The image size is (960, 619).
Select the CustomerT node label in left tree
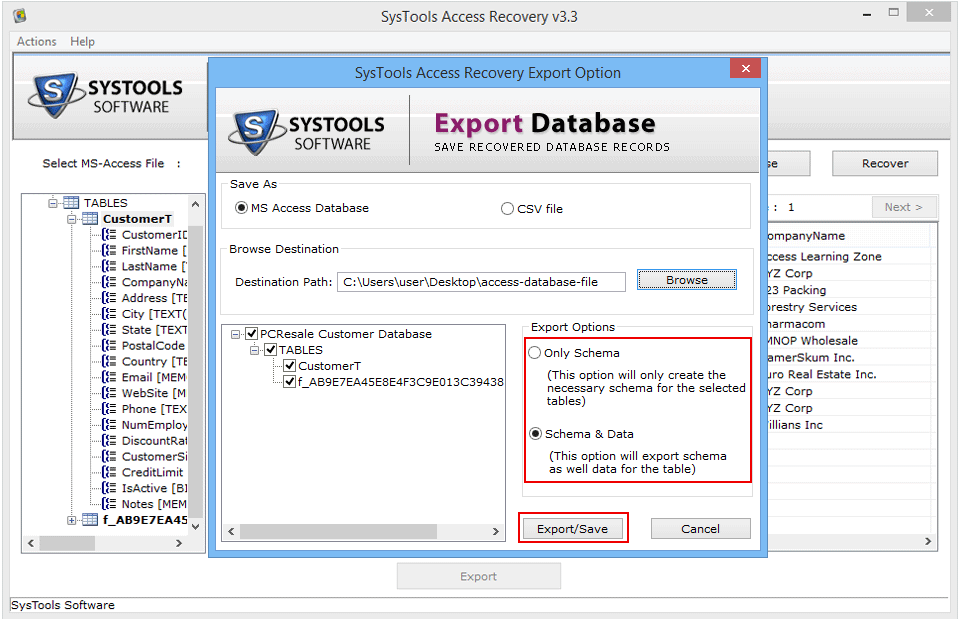point(138,219)
